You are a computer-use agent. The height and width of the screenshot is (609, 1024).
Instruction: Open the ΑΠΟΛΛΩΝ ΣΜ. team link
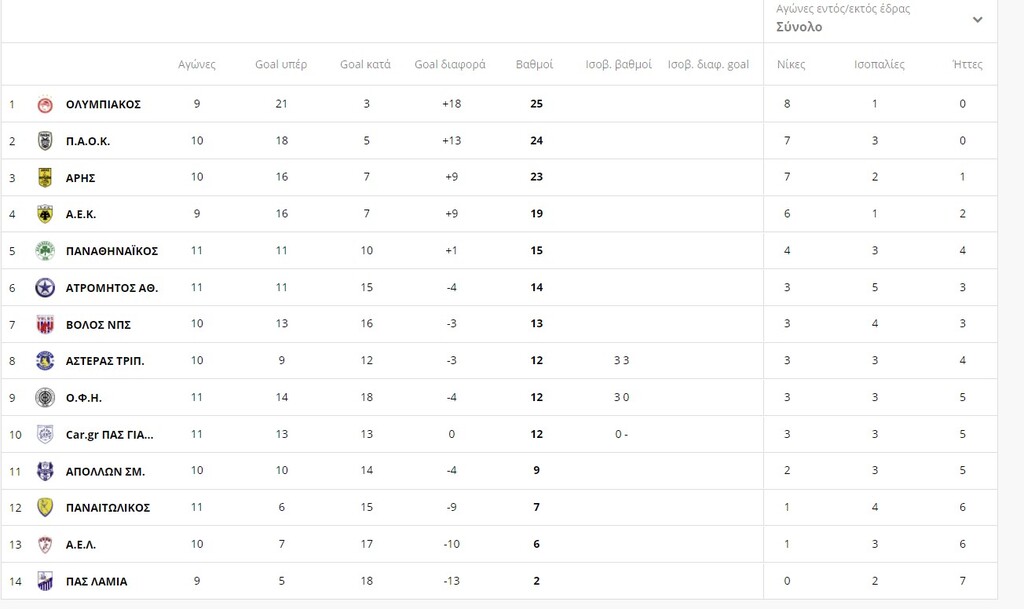105,471
